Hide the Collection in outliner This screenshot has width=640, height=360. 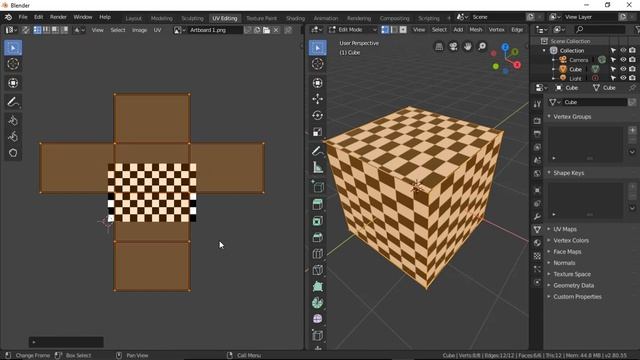(623, 50)
